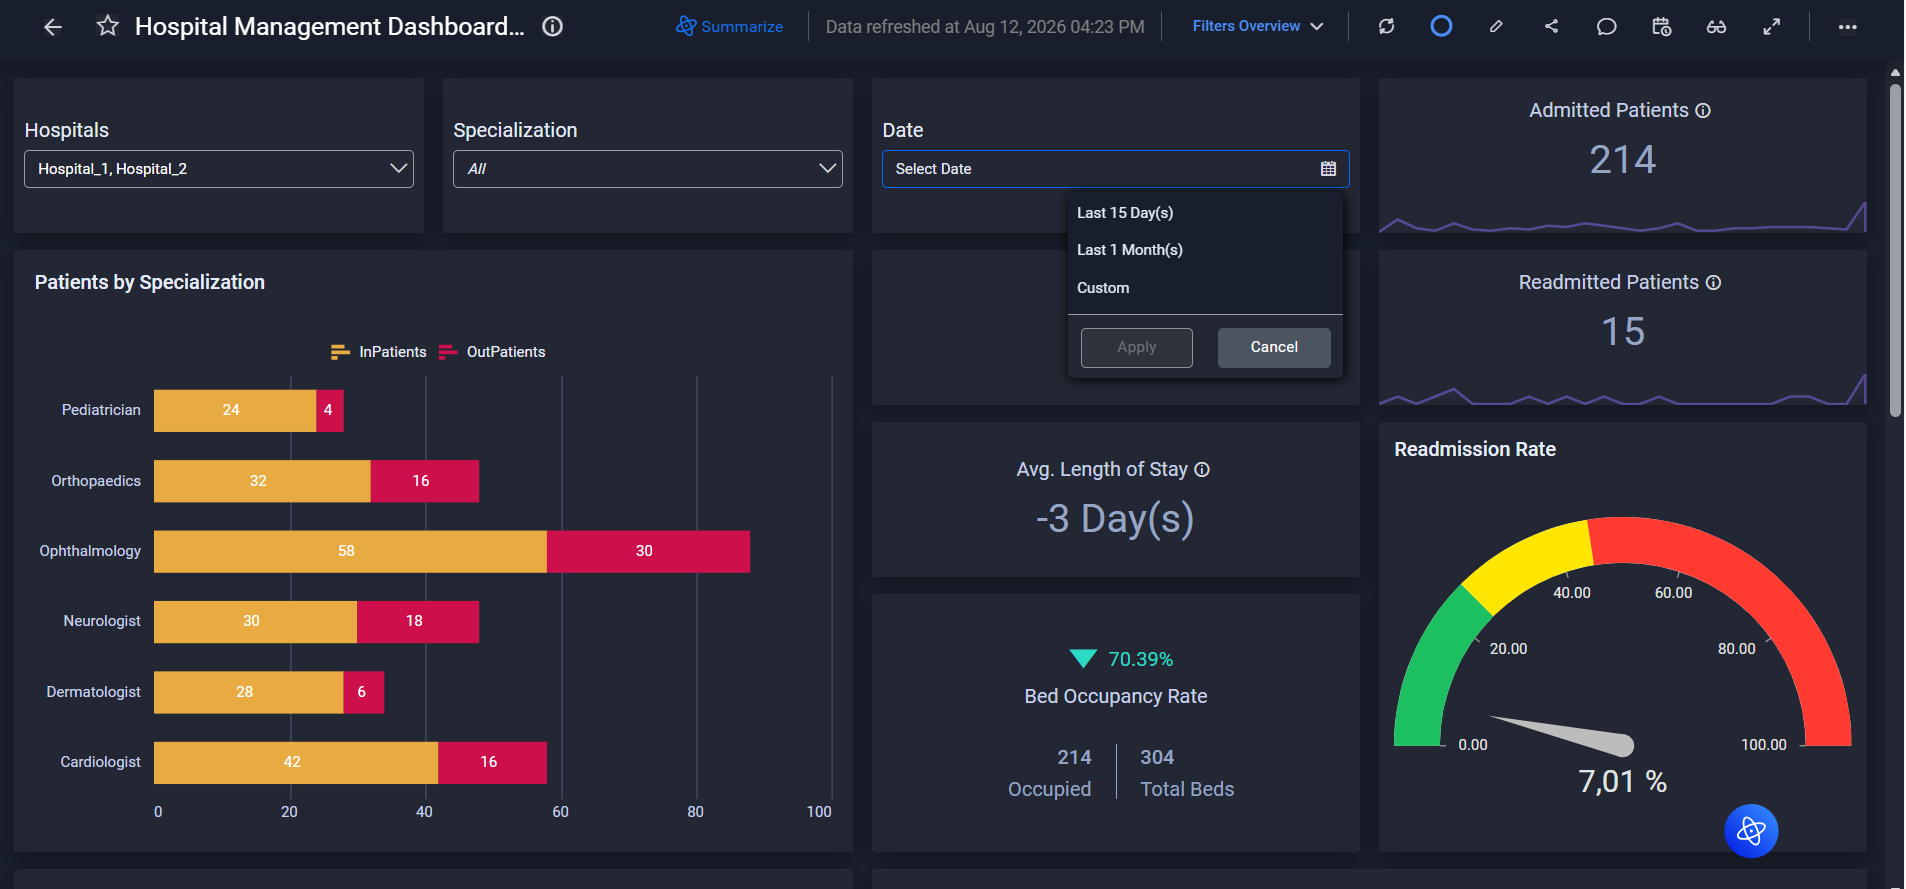Click the share icon in toolbar
The height and width of the screenshot is (889, 1906).
pyautogui.click(x=1551, y=27)
